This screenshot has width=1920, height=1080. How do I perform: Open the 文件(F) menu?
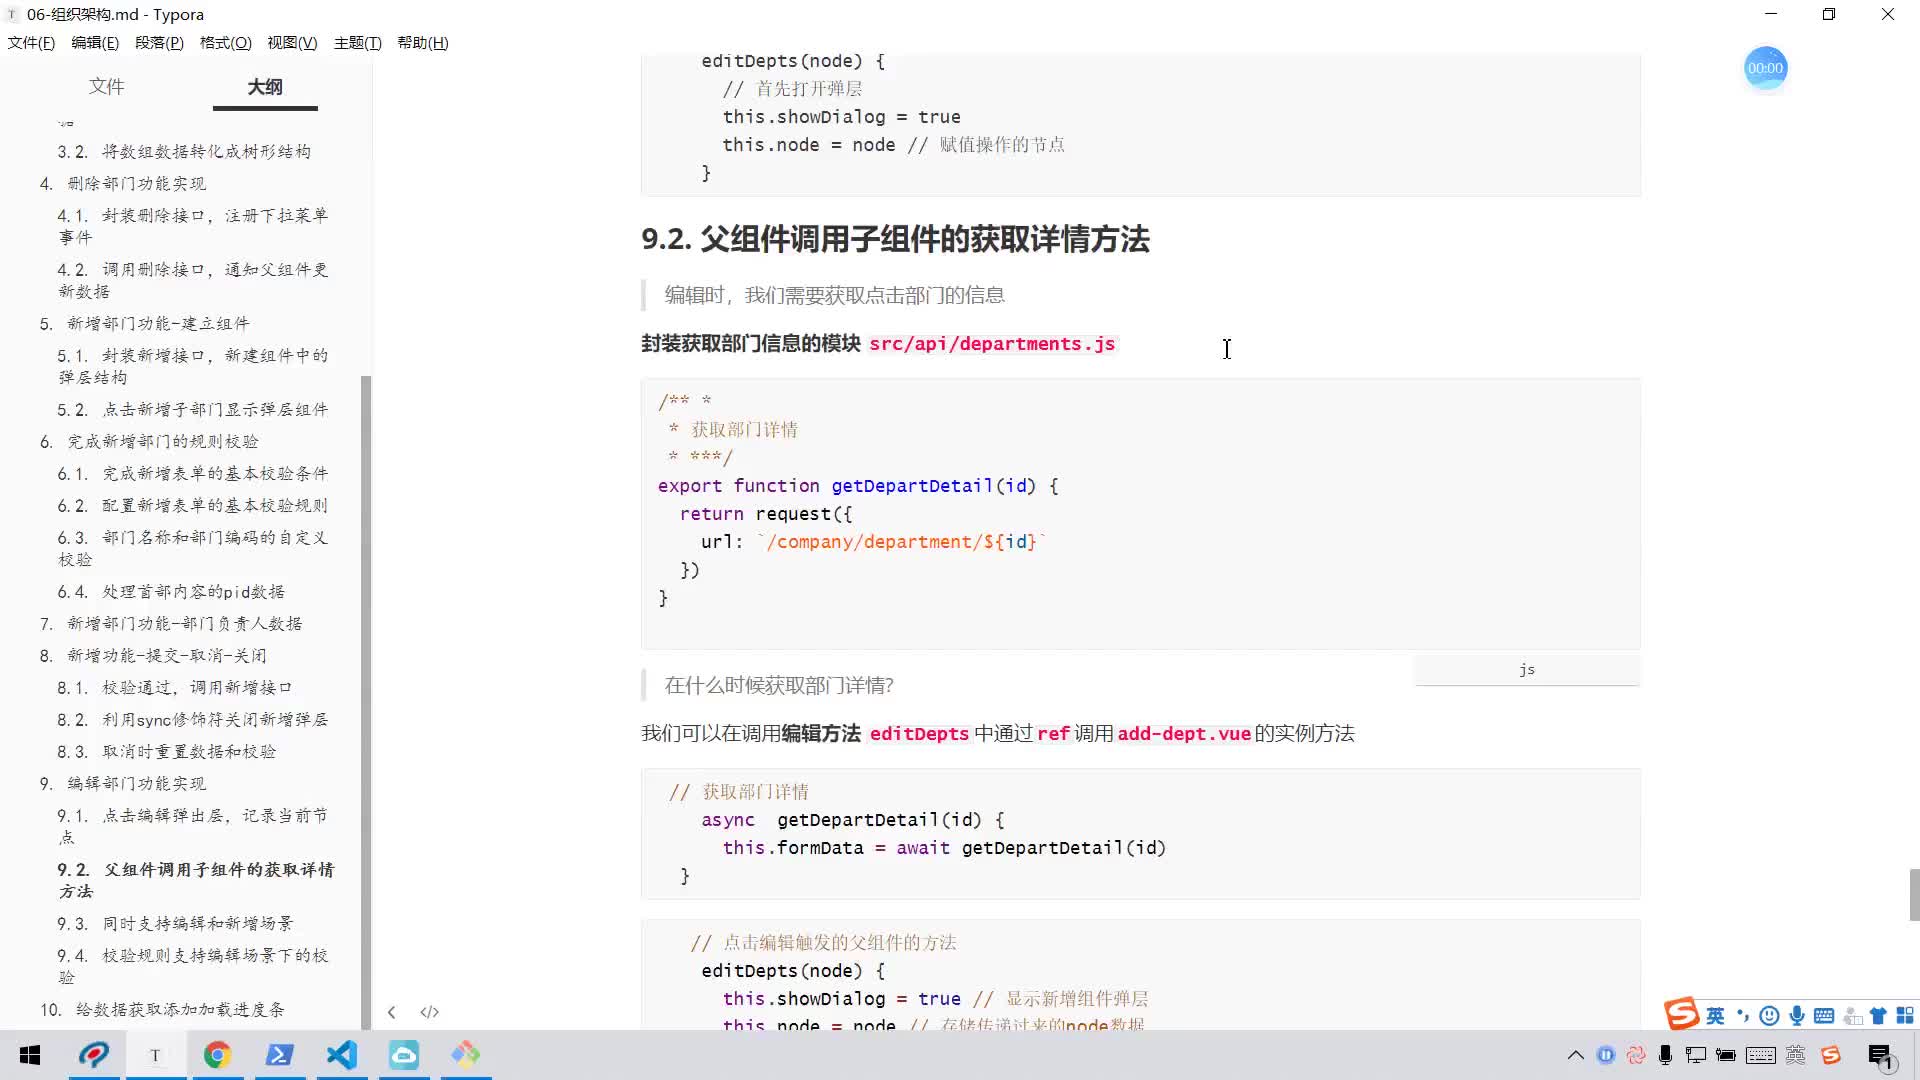click(31, 42)
